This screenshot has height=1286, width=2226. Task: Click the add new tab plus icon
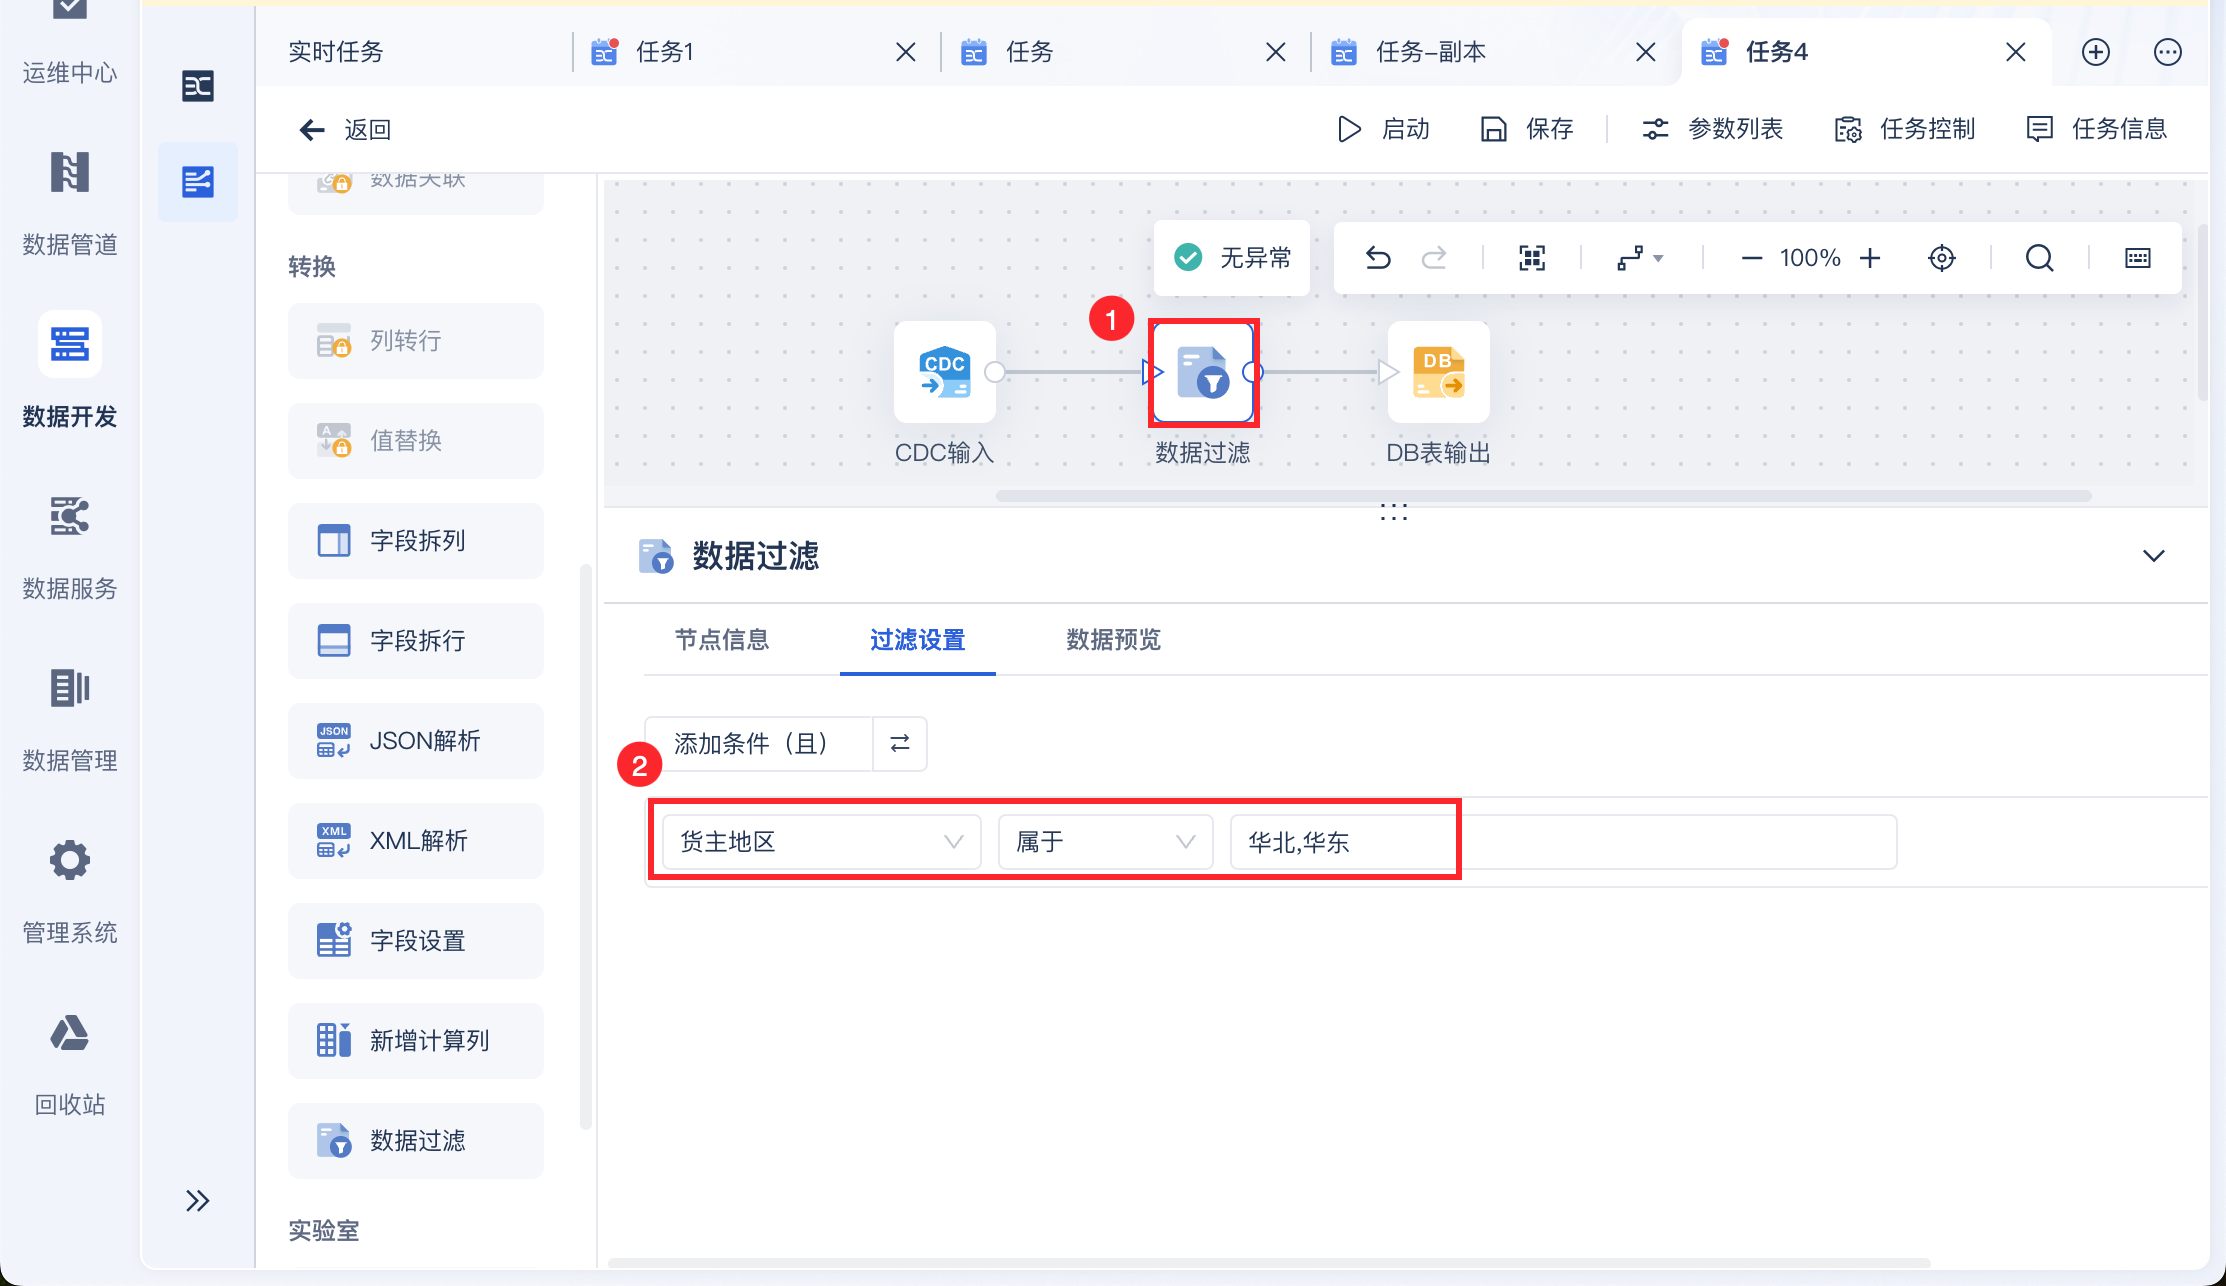click(x=2095, y=52)
